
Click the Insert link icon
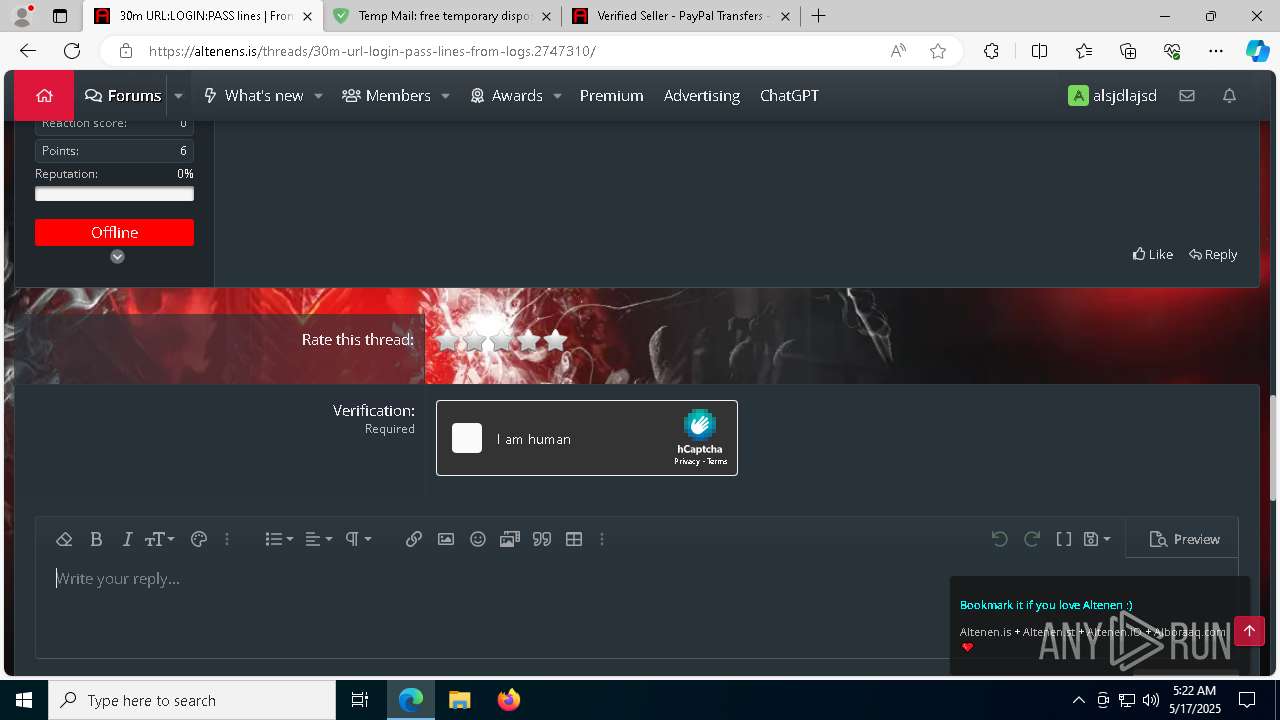414,539
